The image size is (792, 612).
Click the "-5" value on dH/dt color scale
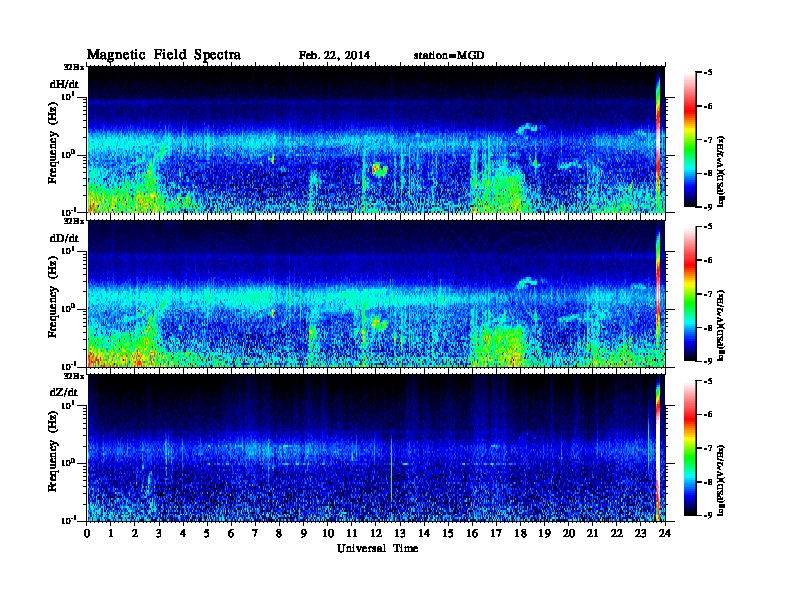pyautogui.click(x=708, y=73)
